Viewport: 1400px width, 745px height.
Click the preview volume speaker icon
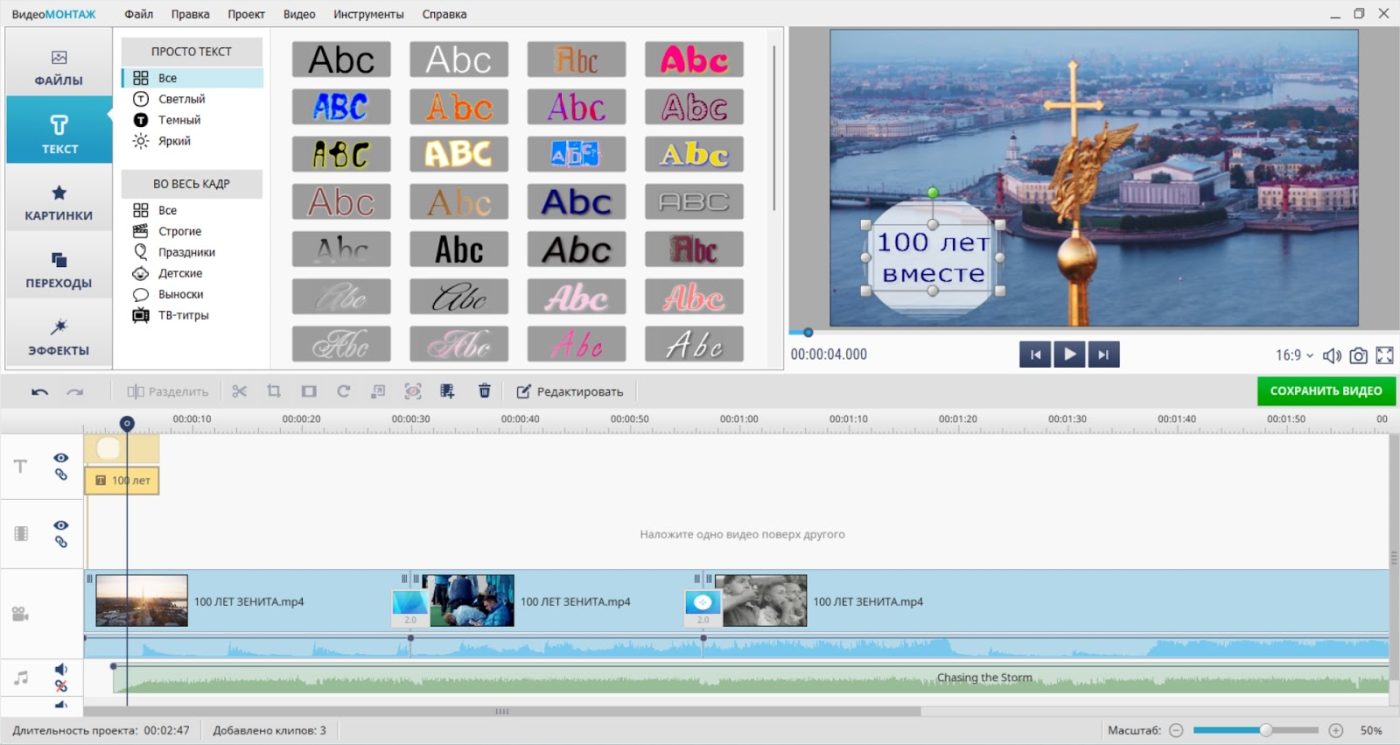(1331, 355)
